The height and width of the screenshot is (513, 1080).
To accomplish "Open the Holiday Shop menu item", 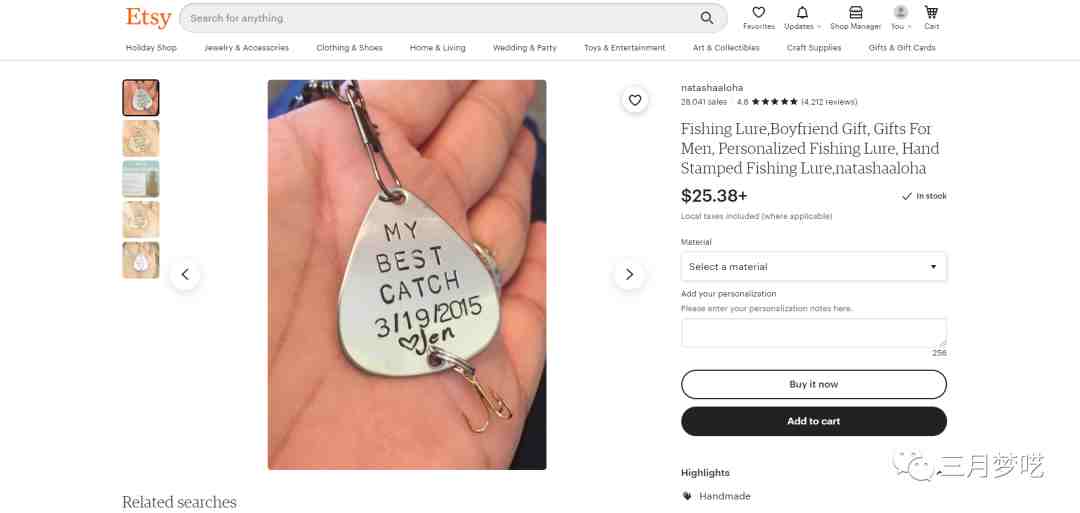I will tap(152, 48).
